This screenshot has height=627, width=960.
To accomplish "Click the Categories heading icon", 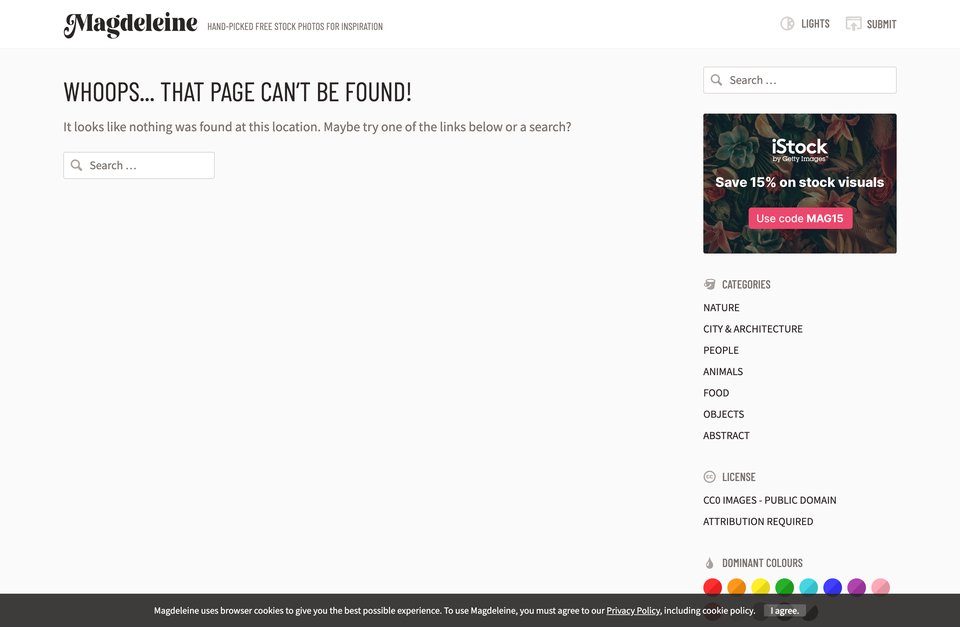I will point(710,284).
